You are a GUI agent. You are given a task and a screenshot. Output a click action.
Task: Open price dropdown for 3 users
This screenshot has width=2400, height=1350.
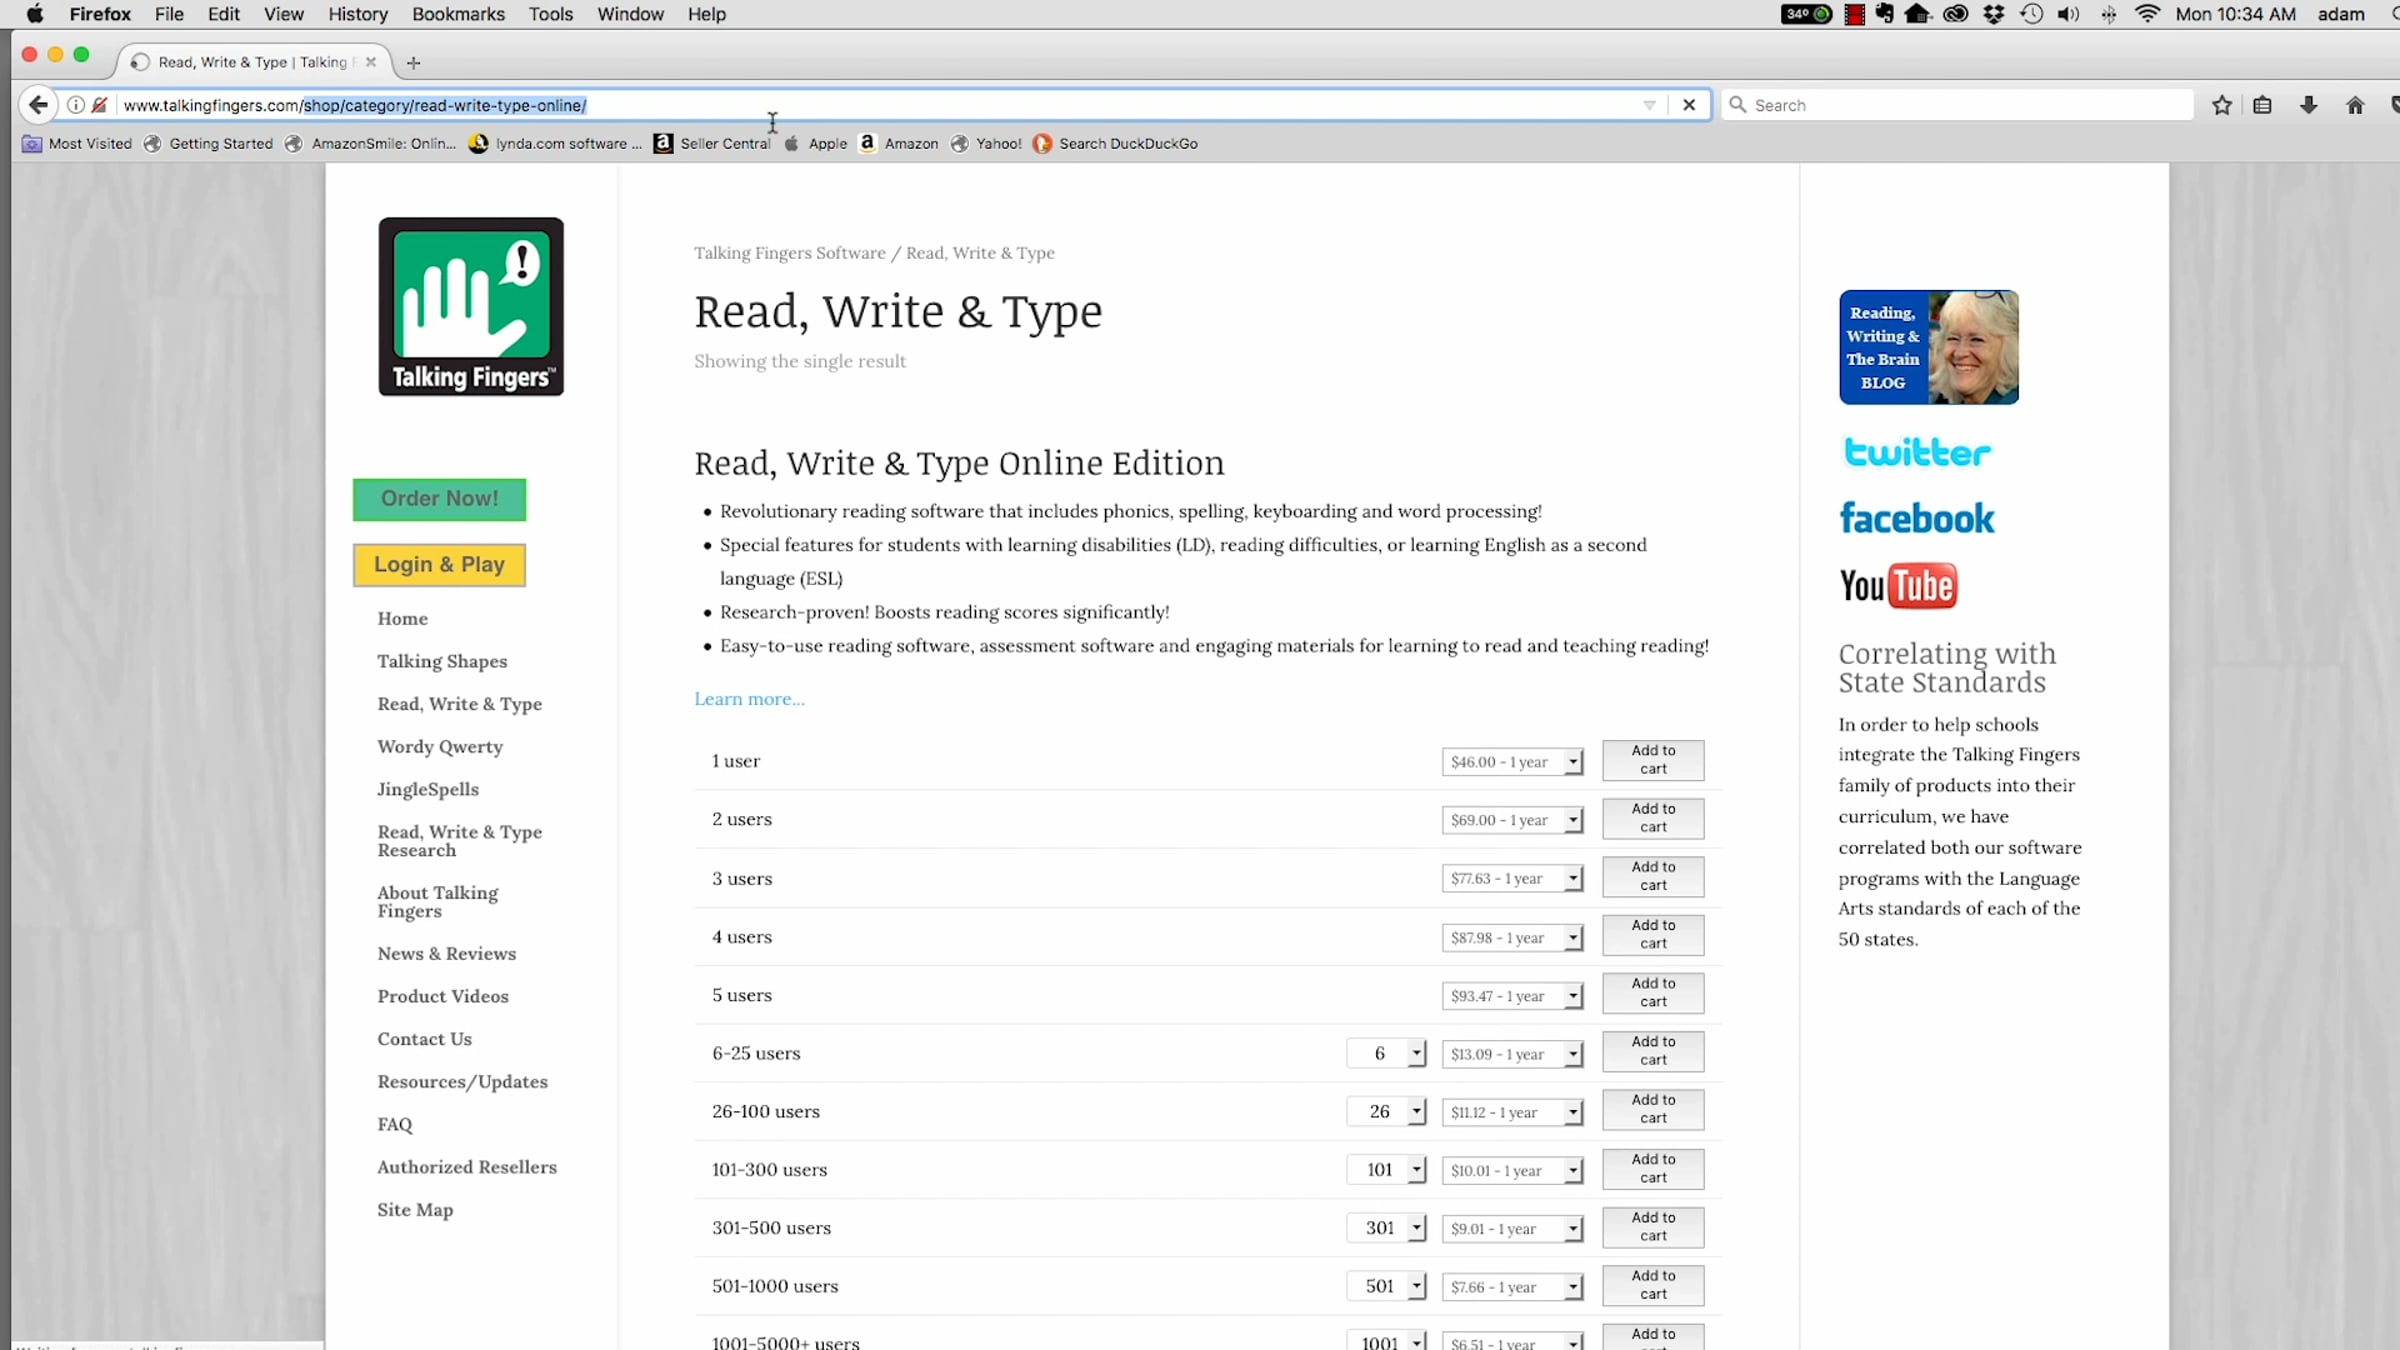point(1512,878)
